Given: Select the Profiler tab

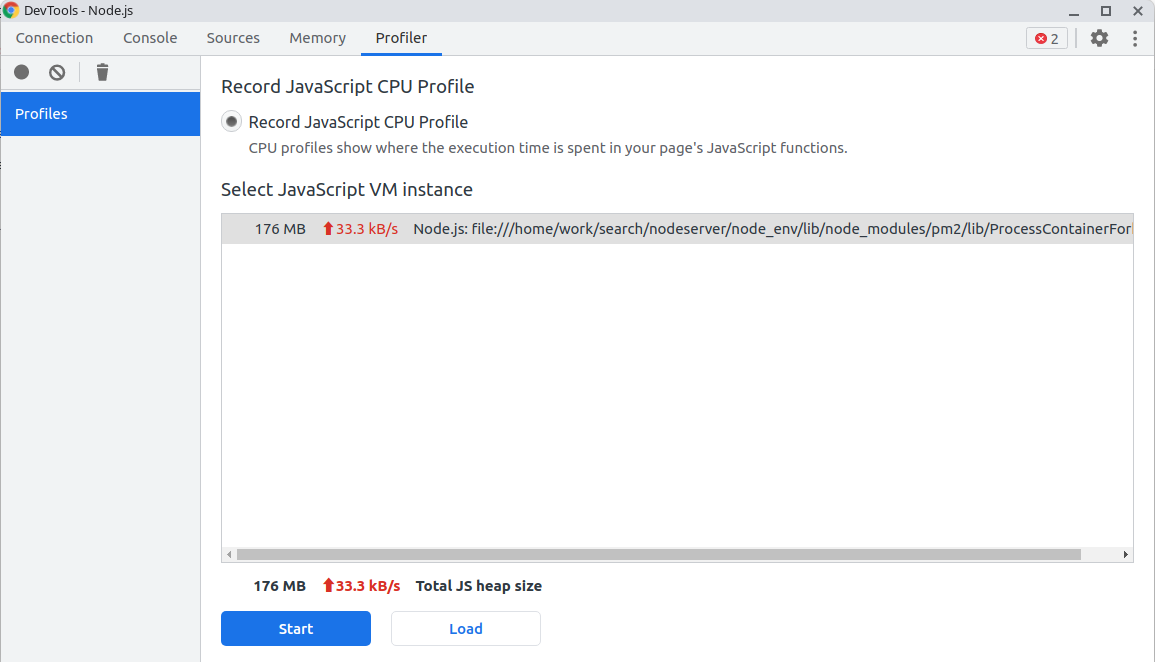Looking at the screenshot, I should click(401, 38).
